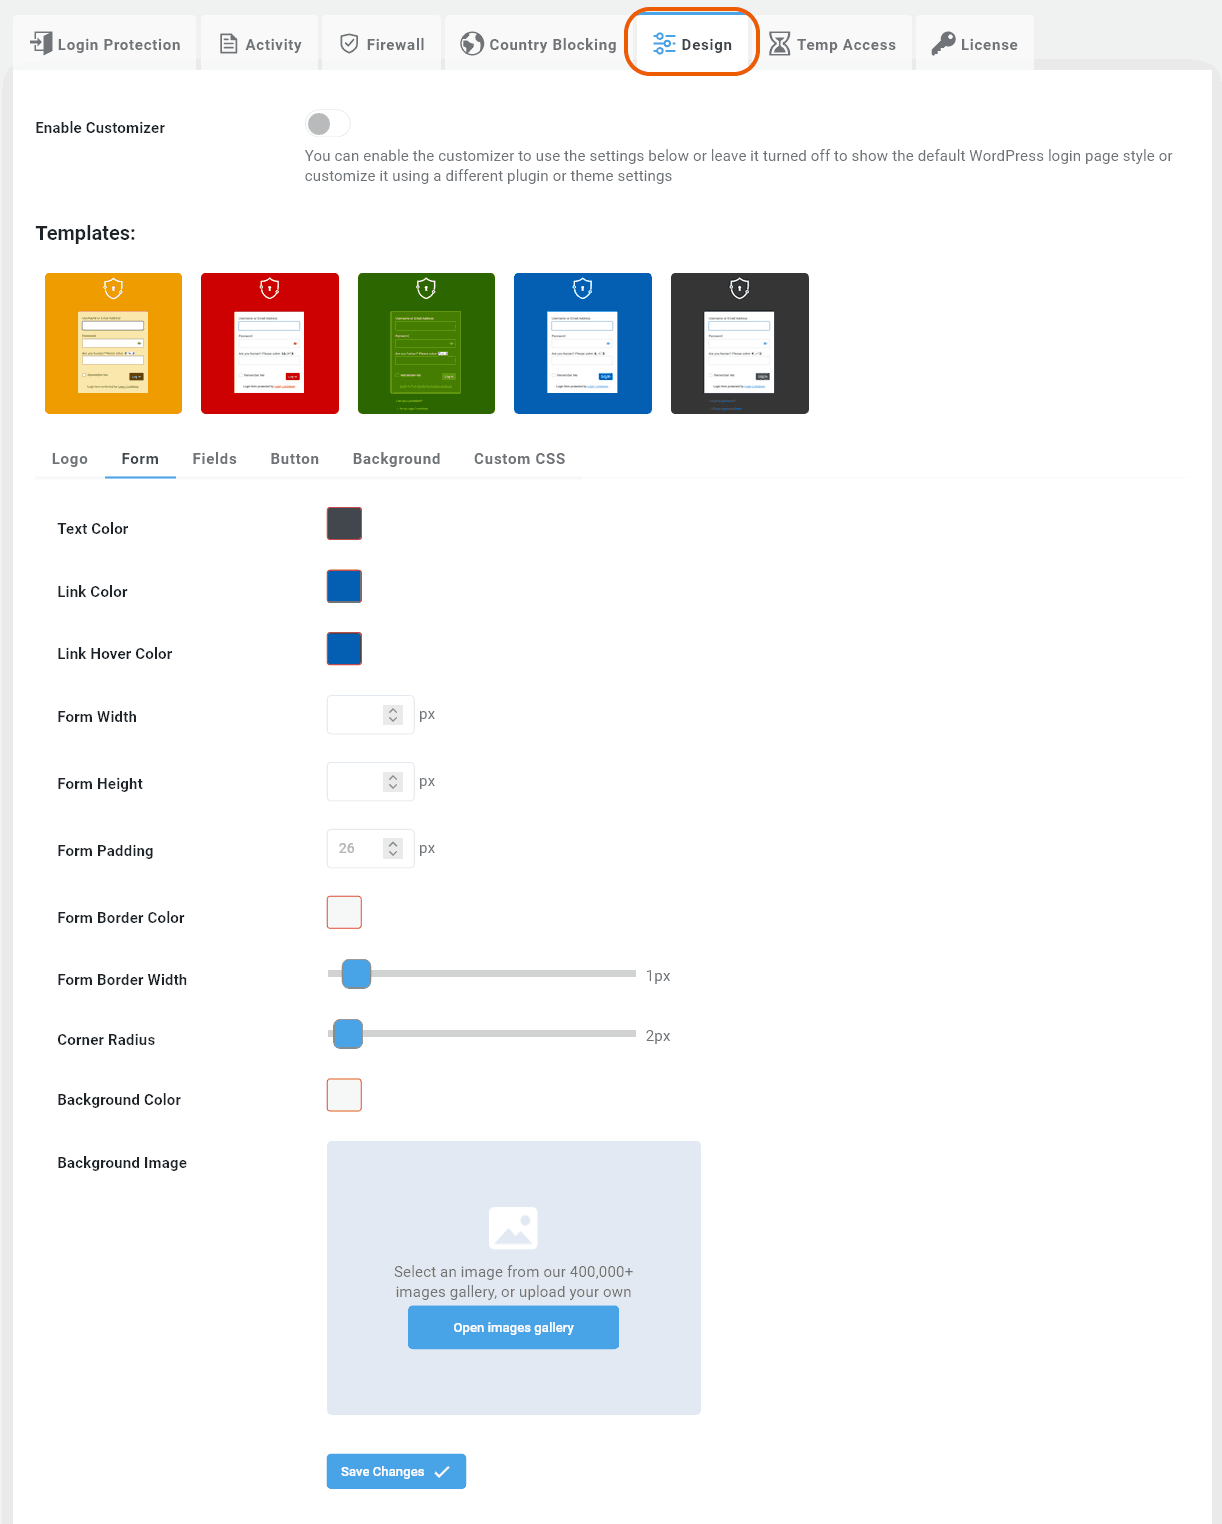Open the Text Color swatch picker

click(344, 524)
